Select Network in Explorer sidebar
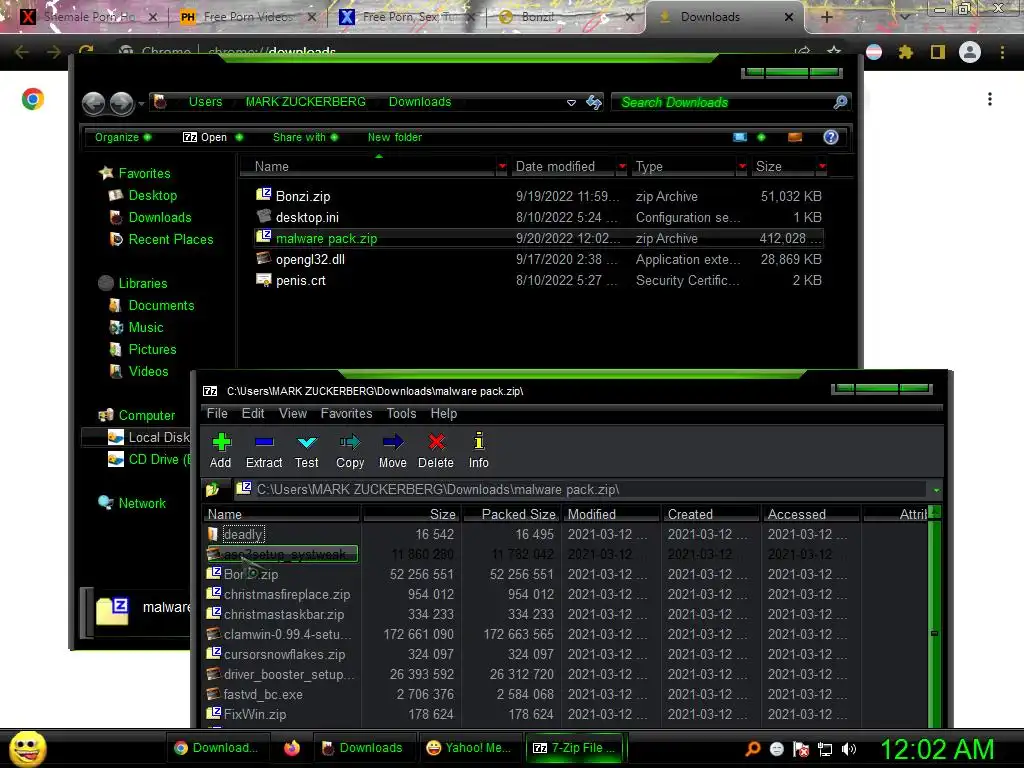This screenshot has width=1024, height=768. coord(142,503)
